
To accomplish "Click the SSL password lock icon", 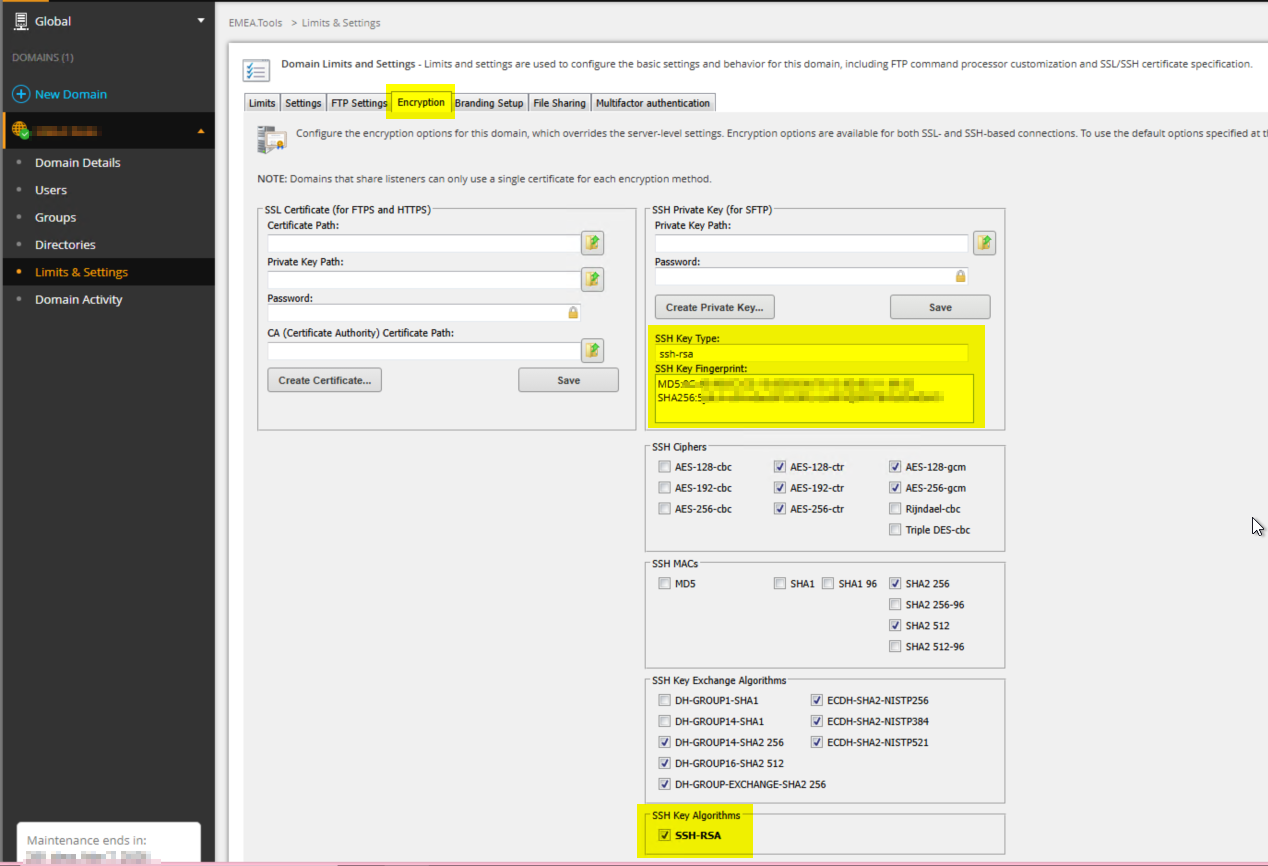I will (x=573, y=313).
